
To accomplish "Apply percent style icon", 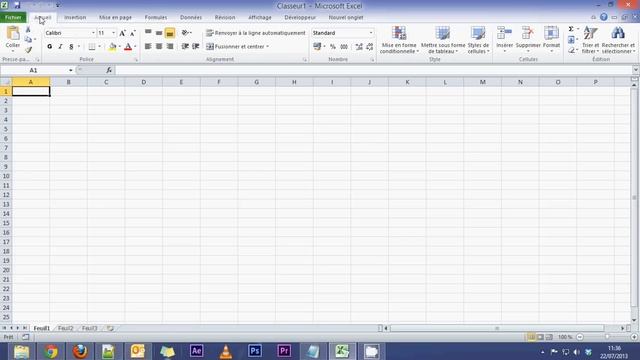I will pos(333,47).
